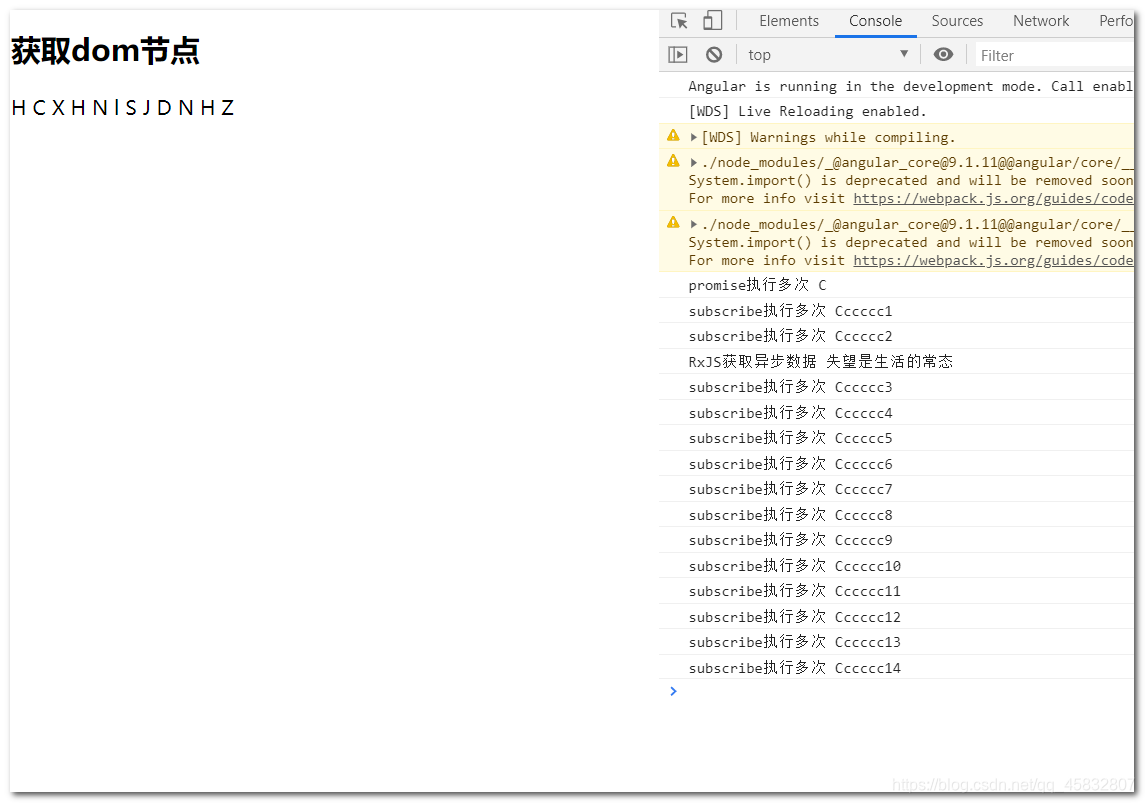Open the partially visible Performance tab
Image resolution: width=1145 pixels, height=803 pixels.
[x=1116, y=21]
